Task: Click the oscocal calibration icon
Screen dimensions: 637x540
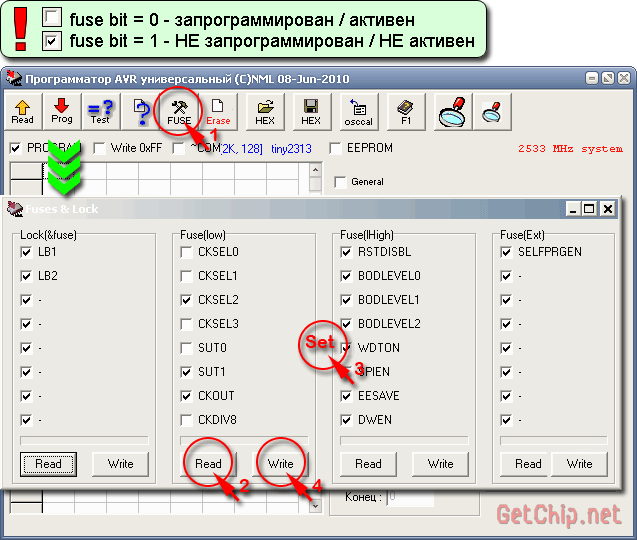Action: point(358,110)
